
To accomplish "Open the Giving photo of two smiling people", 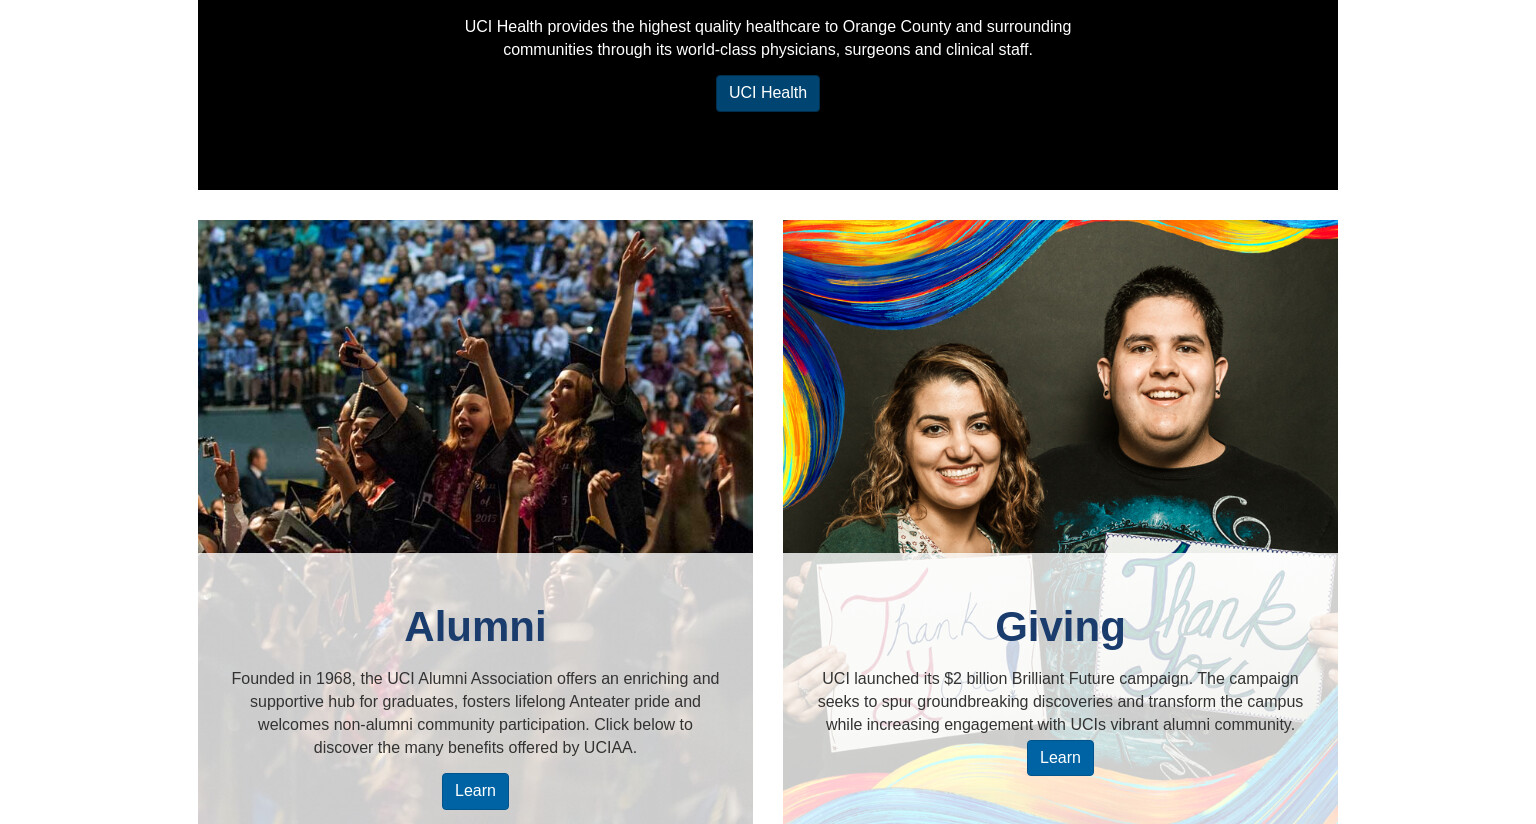I will click(x=1060, y=386).
